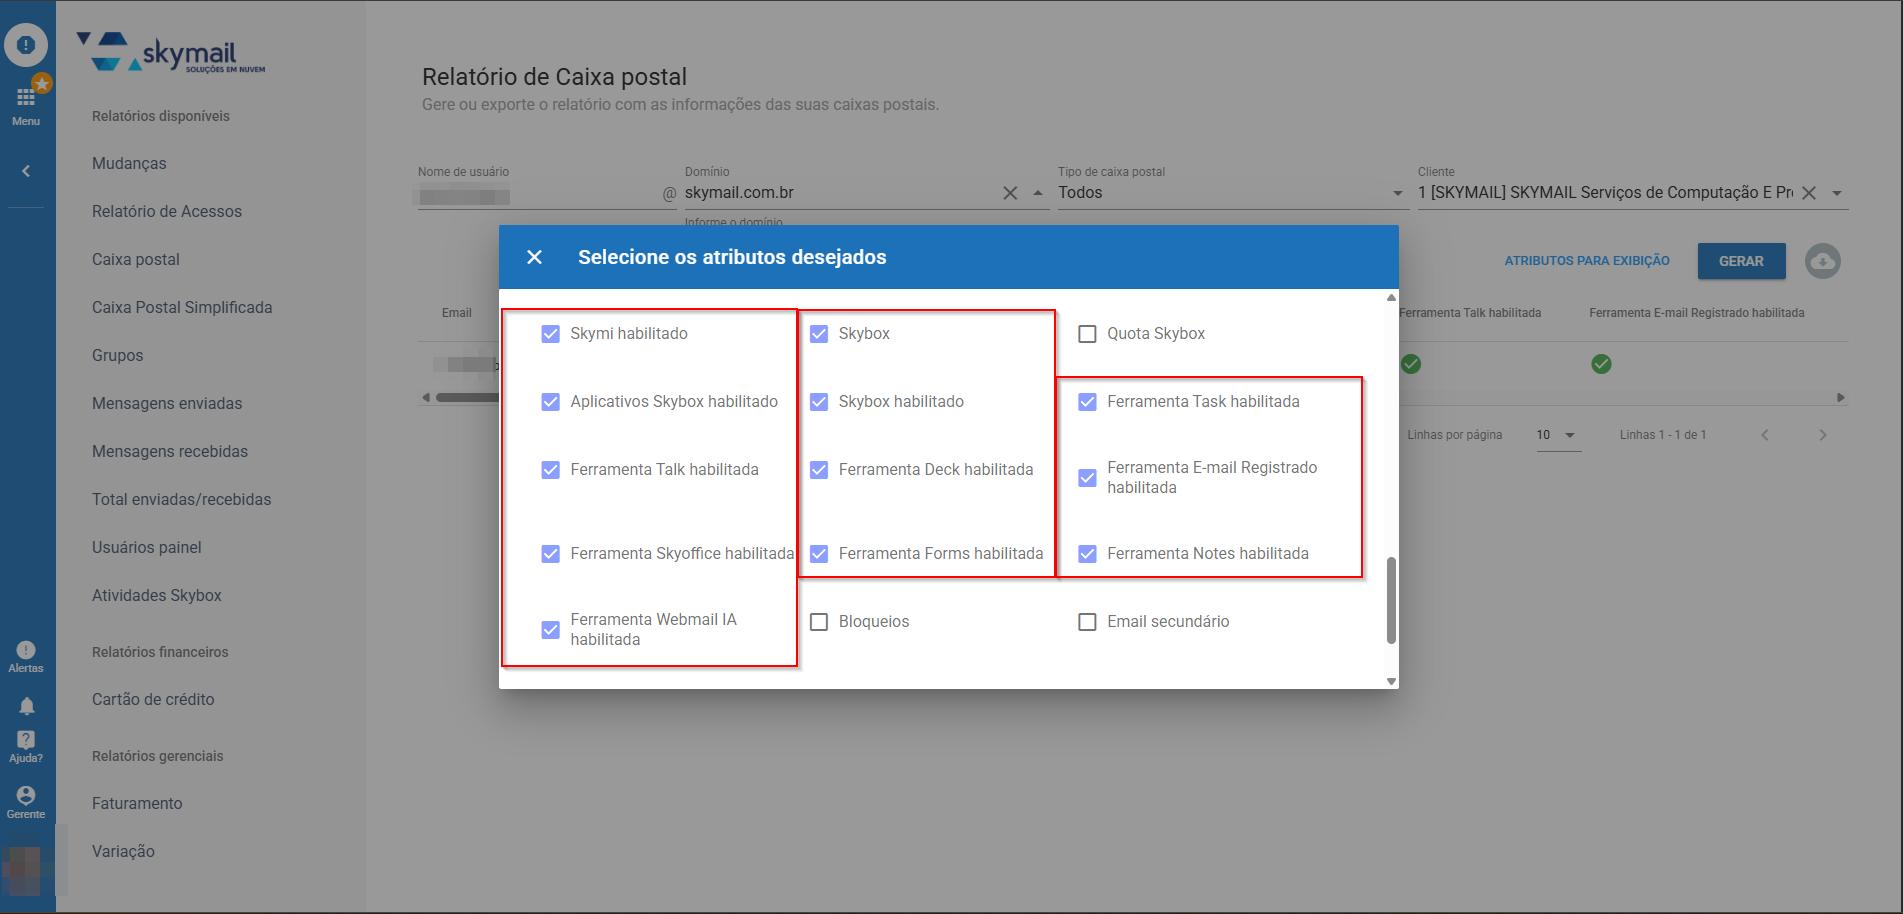Open the Gerente profile icon
The image size is (1903, 914).
[26, 796]
